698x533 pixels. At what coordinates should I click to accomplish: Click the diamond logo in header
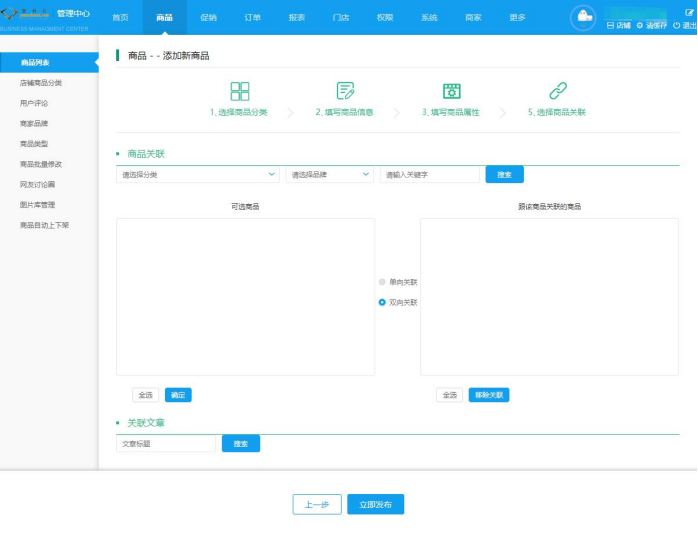click(9, 13)
